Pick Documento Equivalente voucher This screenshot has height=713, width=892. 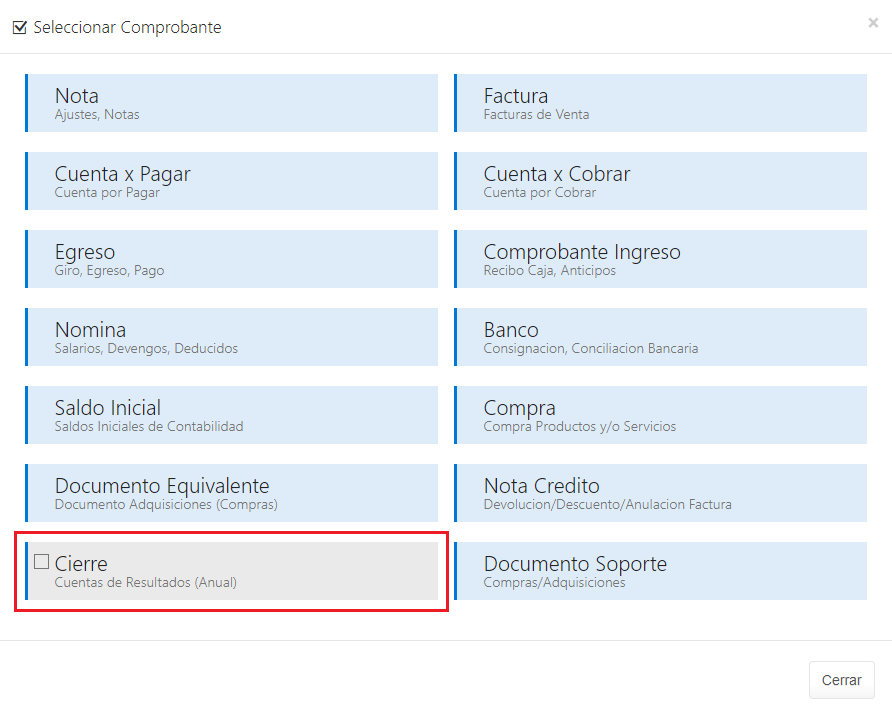[x=231, y=493]
